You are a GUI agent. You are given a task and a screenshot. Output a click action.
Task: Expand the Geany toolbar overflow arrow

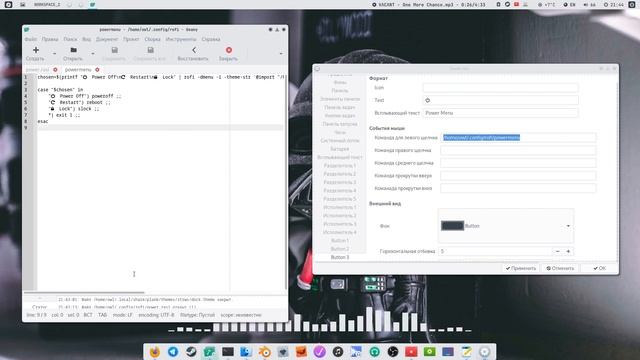point(281,53)
